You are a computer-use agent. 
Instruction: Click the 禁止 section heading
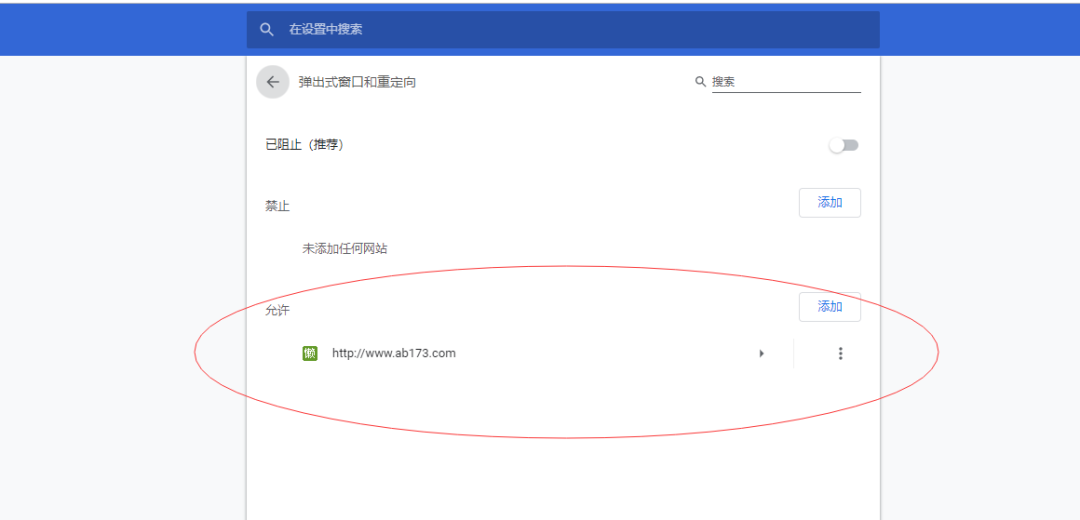278,206
